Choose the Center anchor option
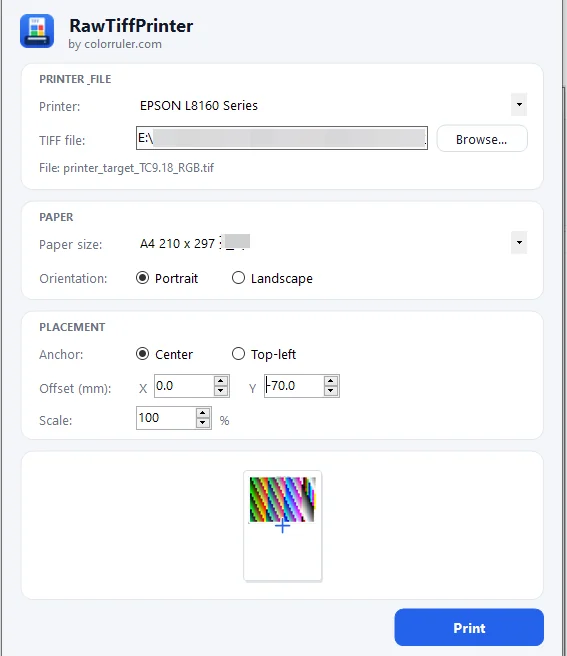The image size is (567, 656). pos(164,354)
